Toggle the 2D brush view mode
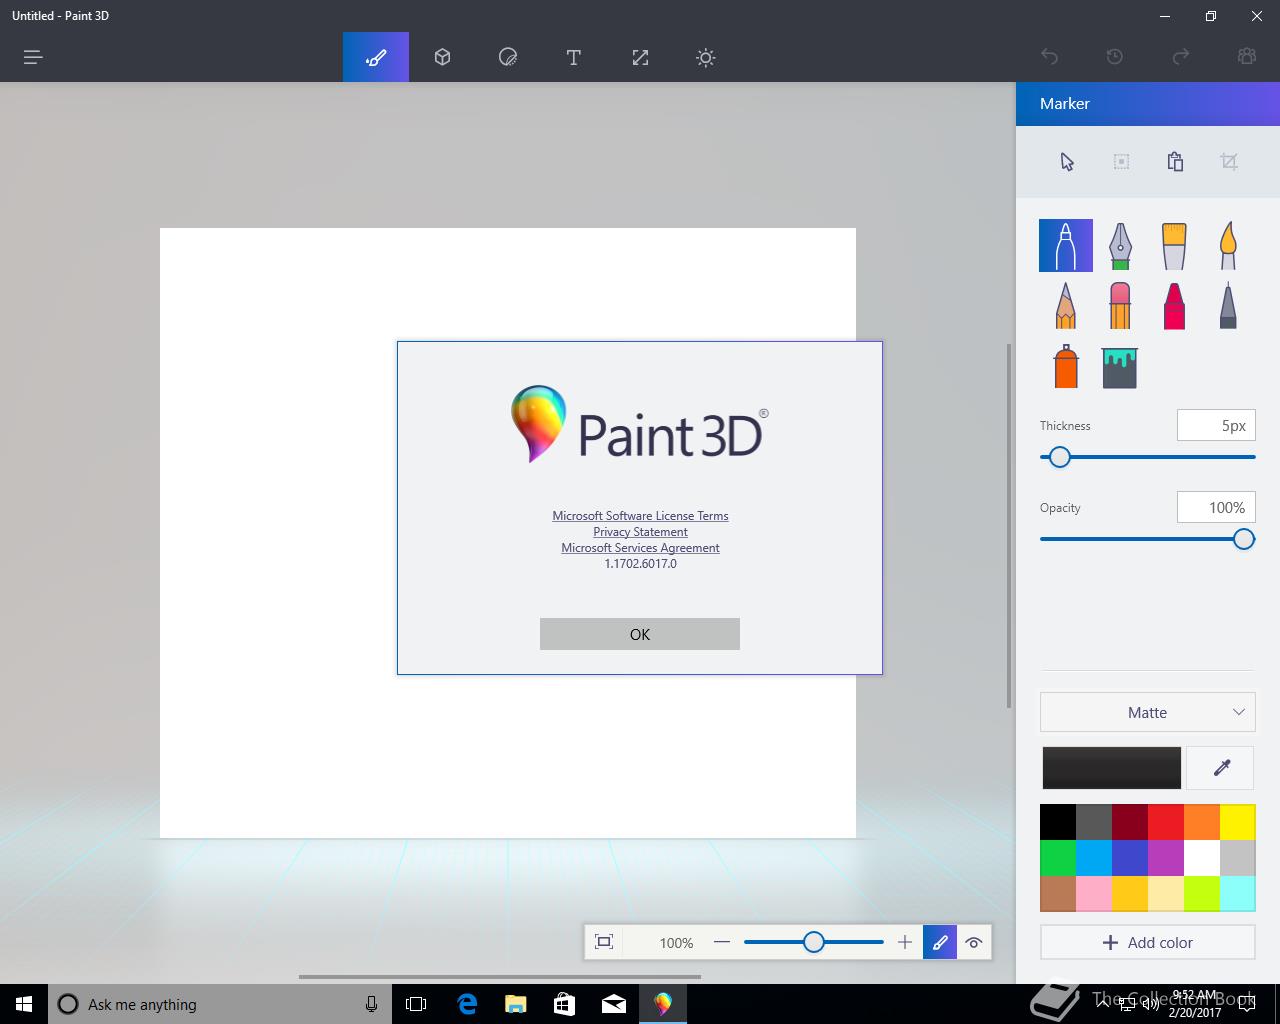1280x1024 pixels. click(x=940, y=942)
